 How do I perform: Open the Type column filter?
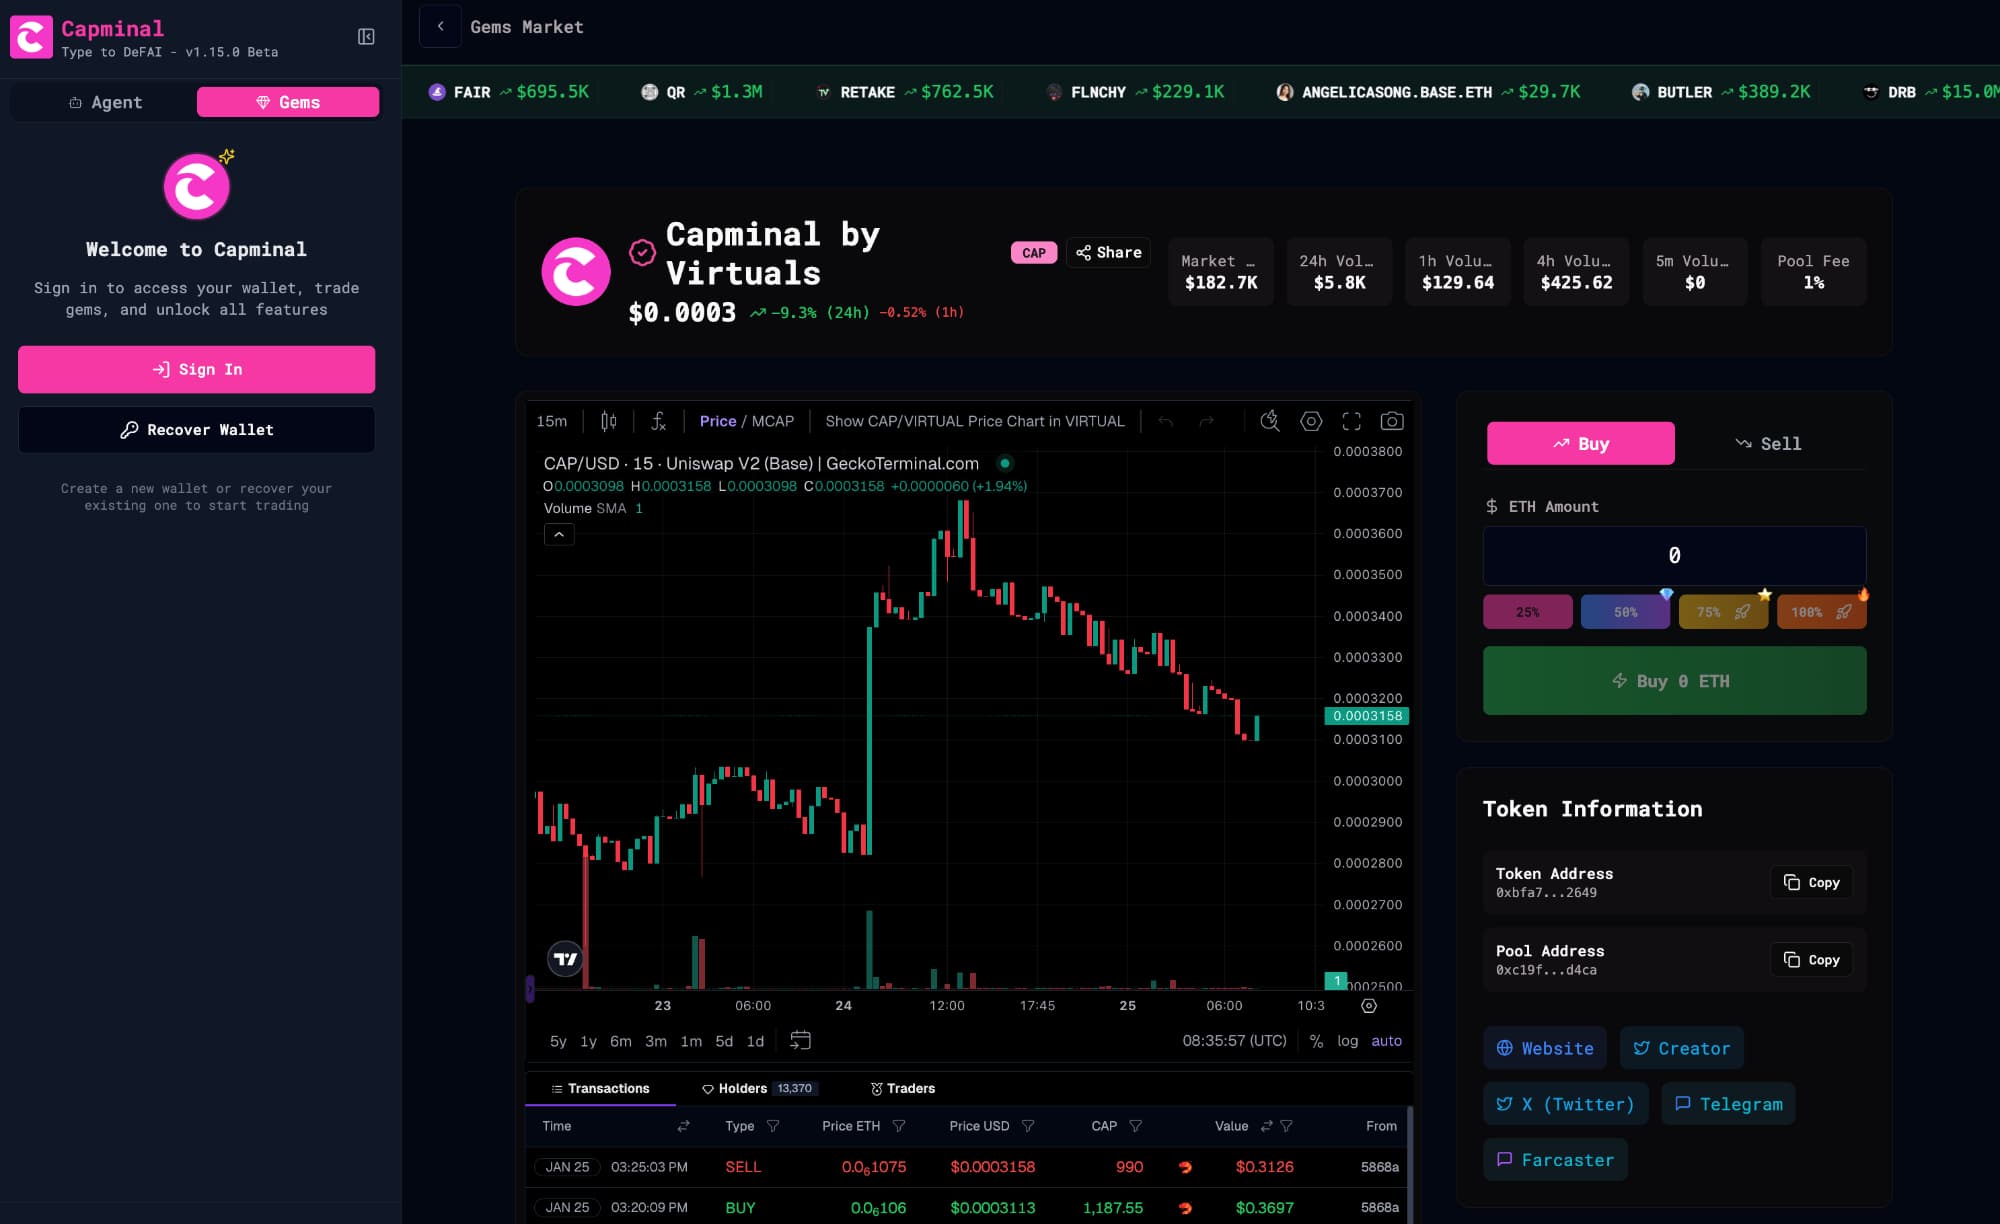pyautogui.click(x=773, y=1126)
